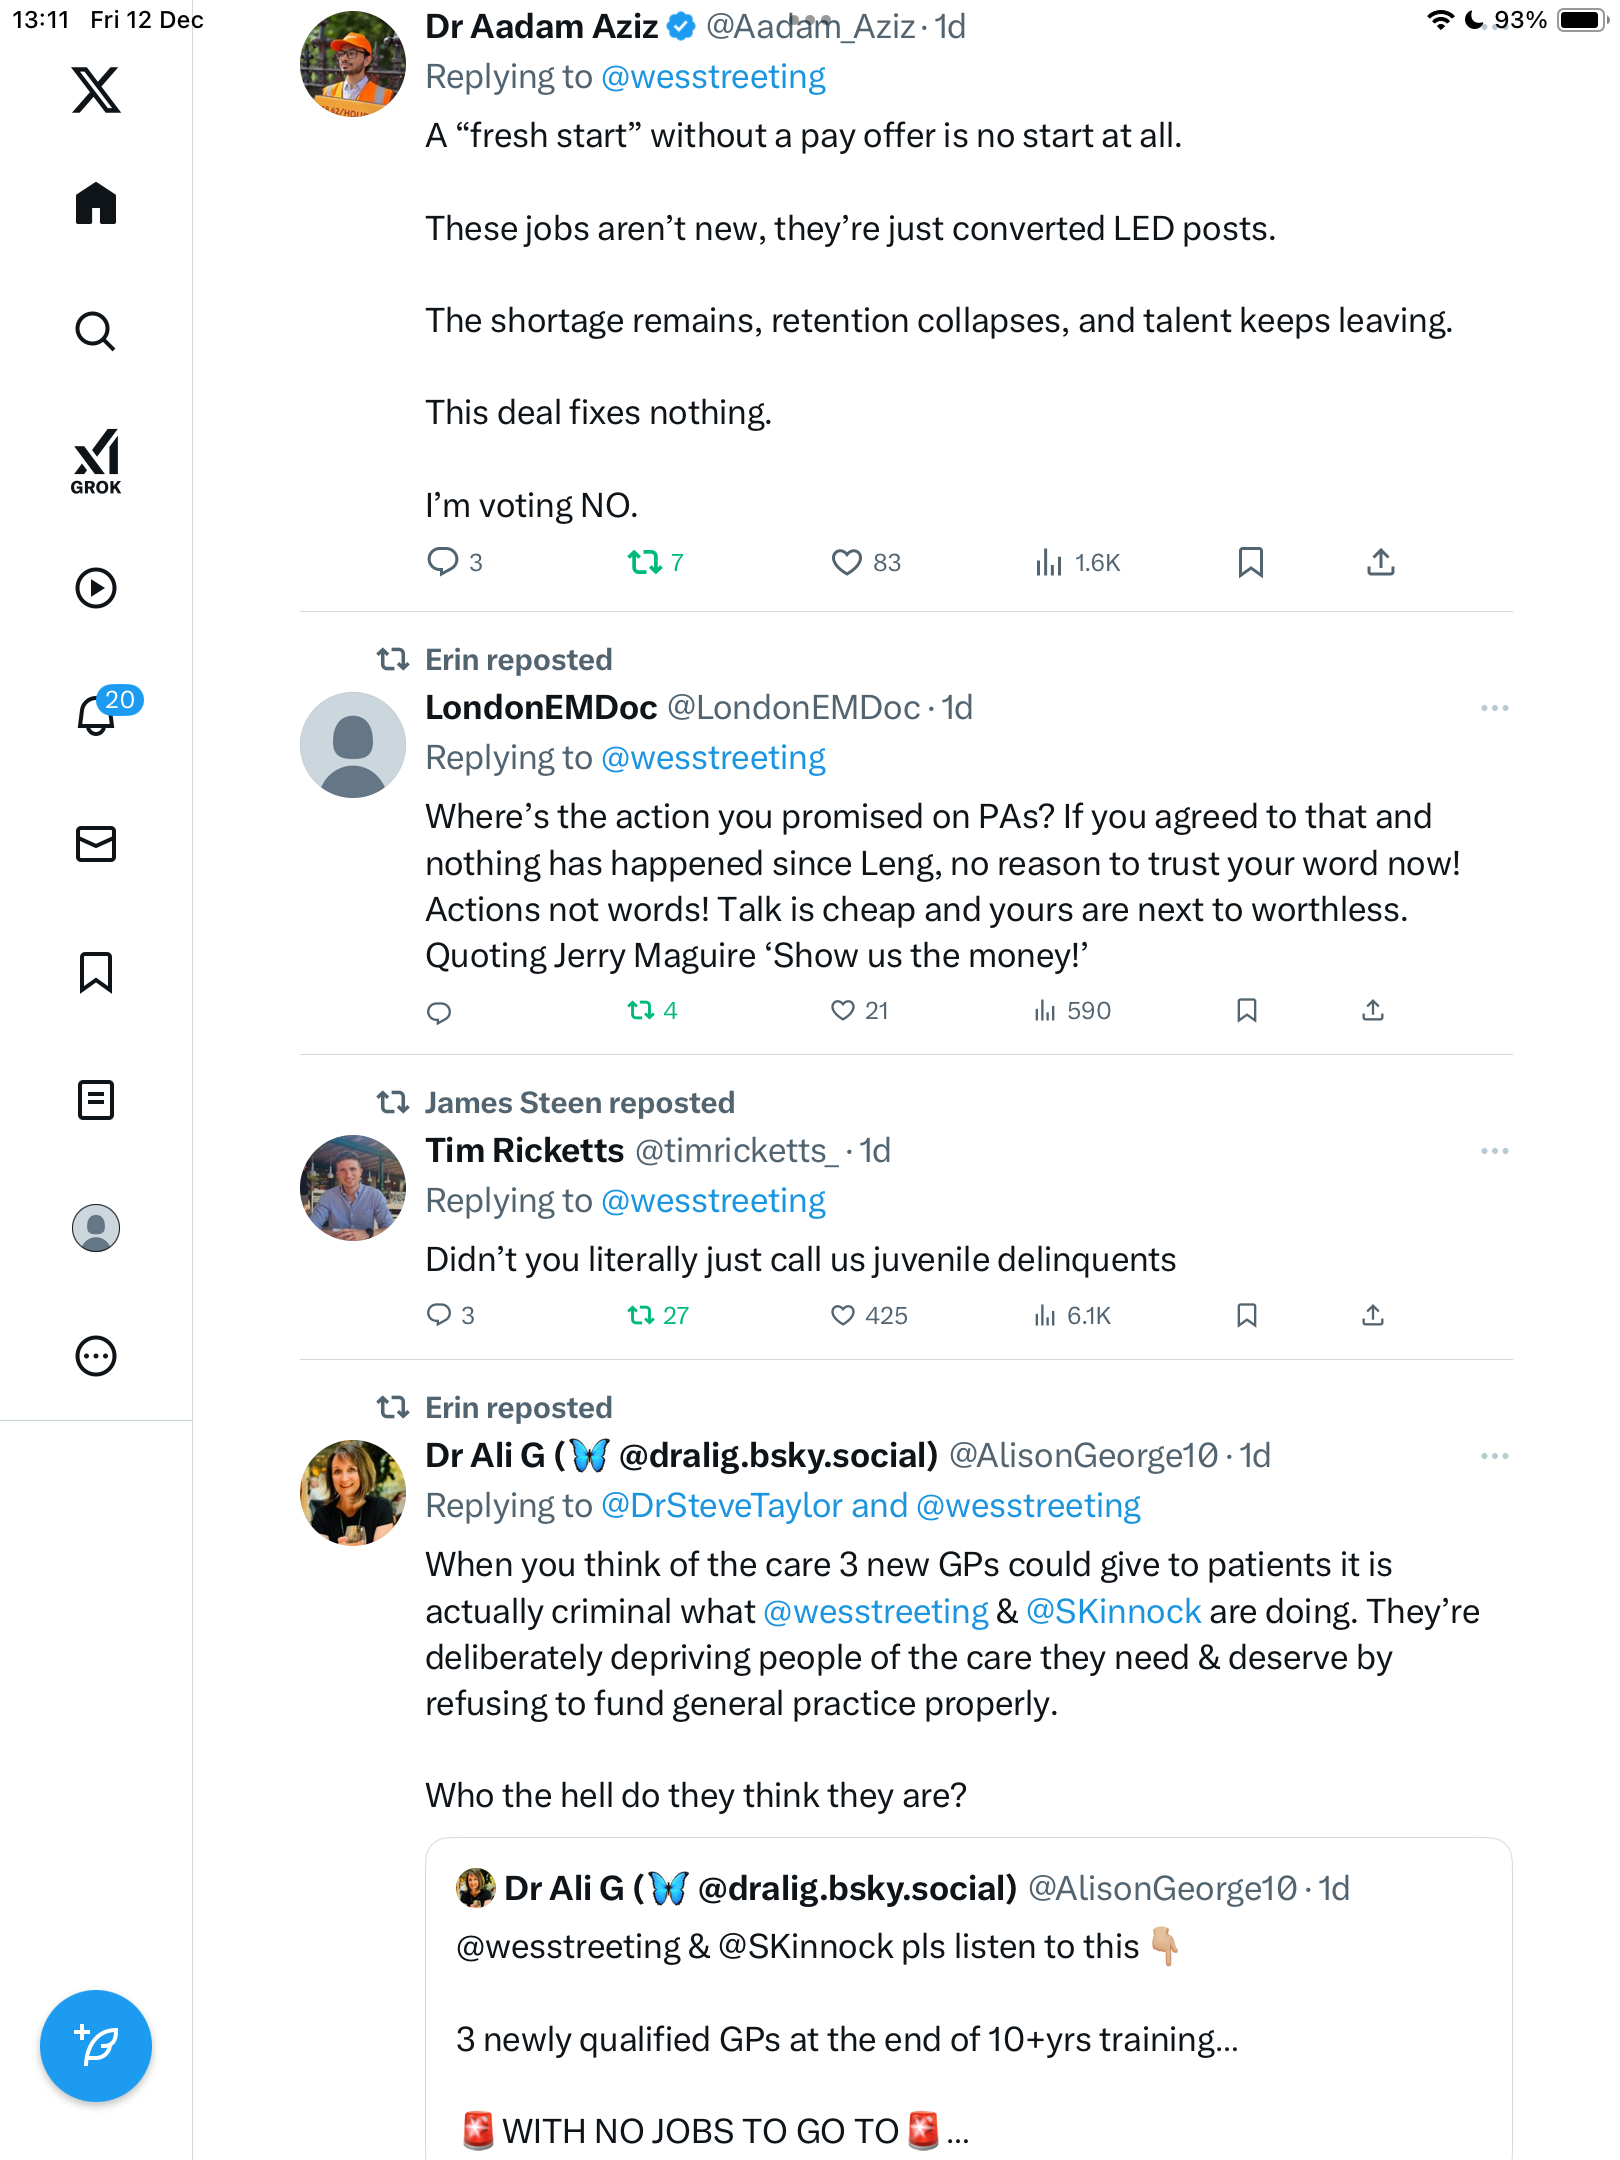Tap the compose new post button
This screenshot has width=1620, height=2160.
point(96,2046)
